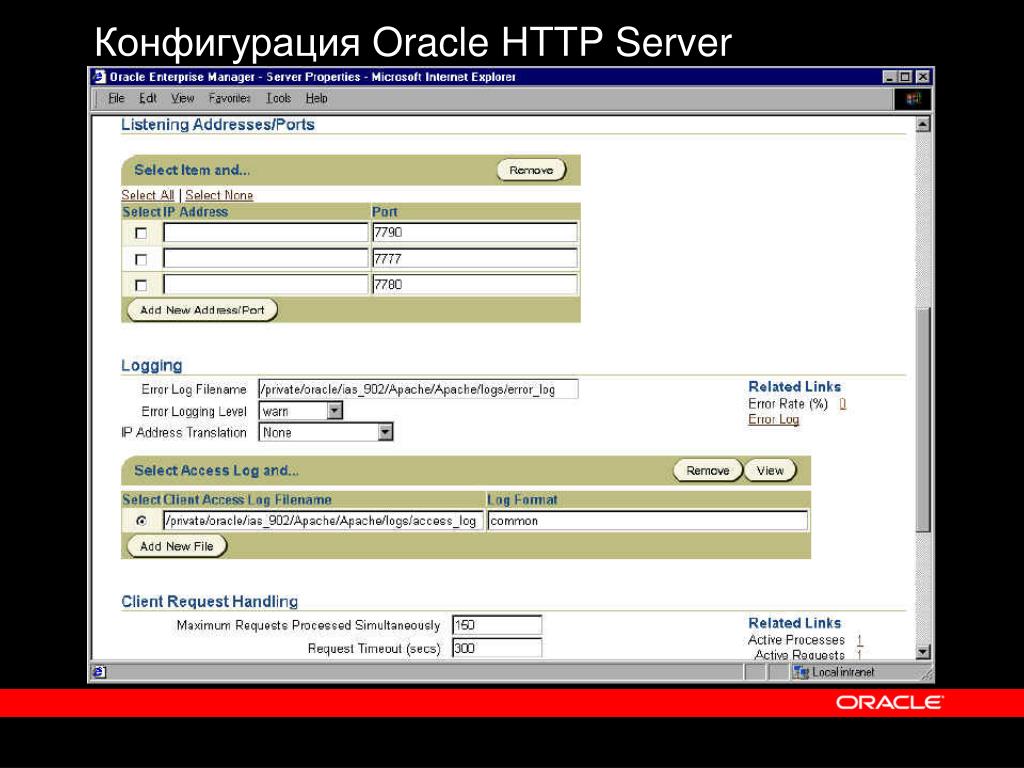Click the vertical scrollbar thumb
Viewport: 1024px width, 768px height.
[923, 420]
